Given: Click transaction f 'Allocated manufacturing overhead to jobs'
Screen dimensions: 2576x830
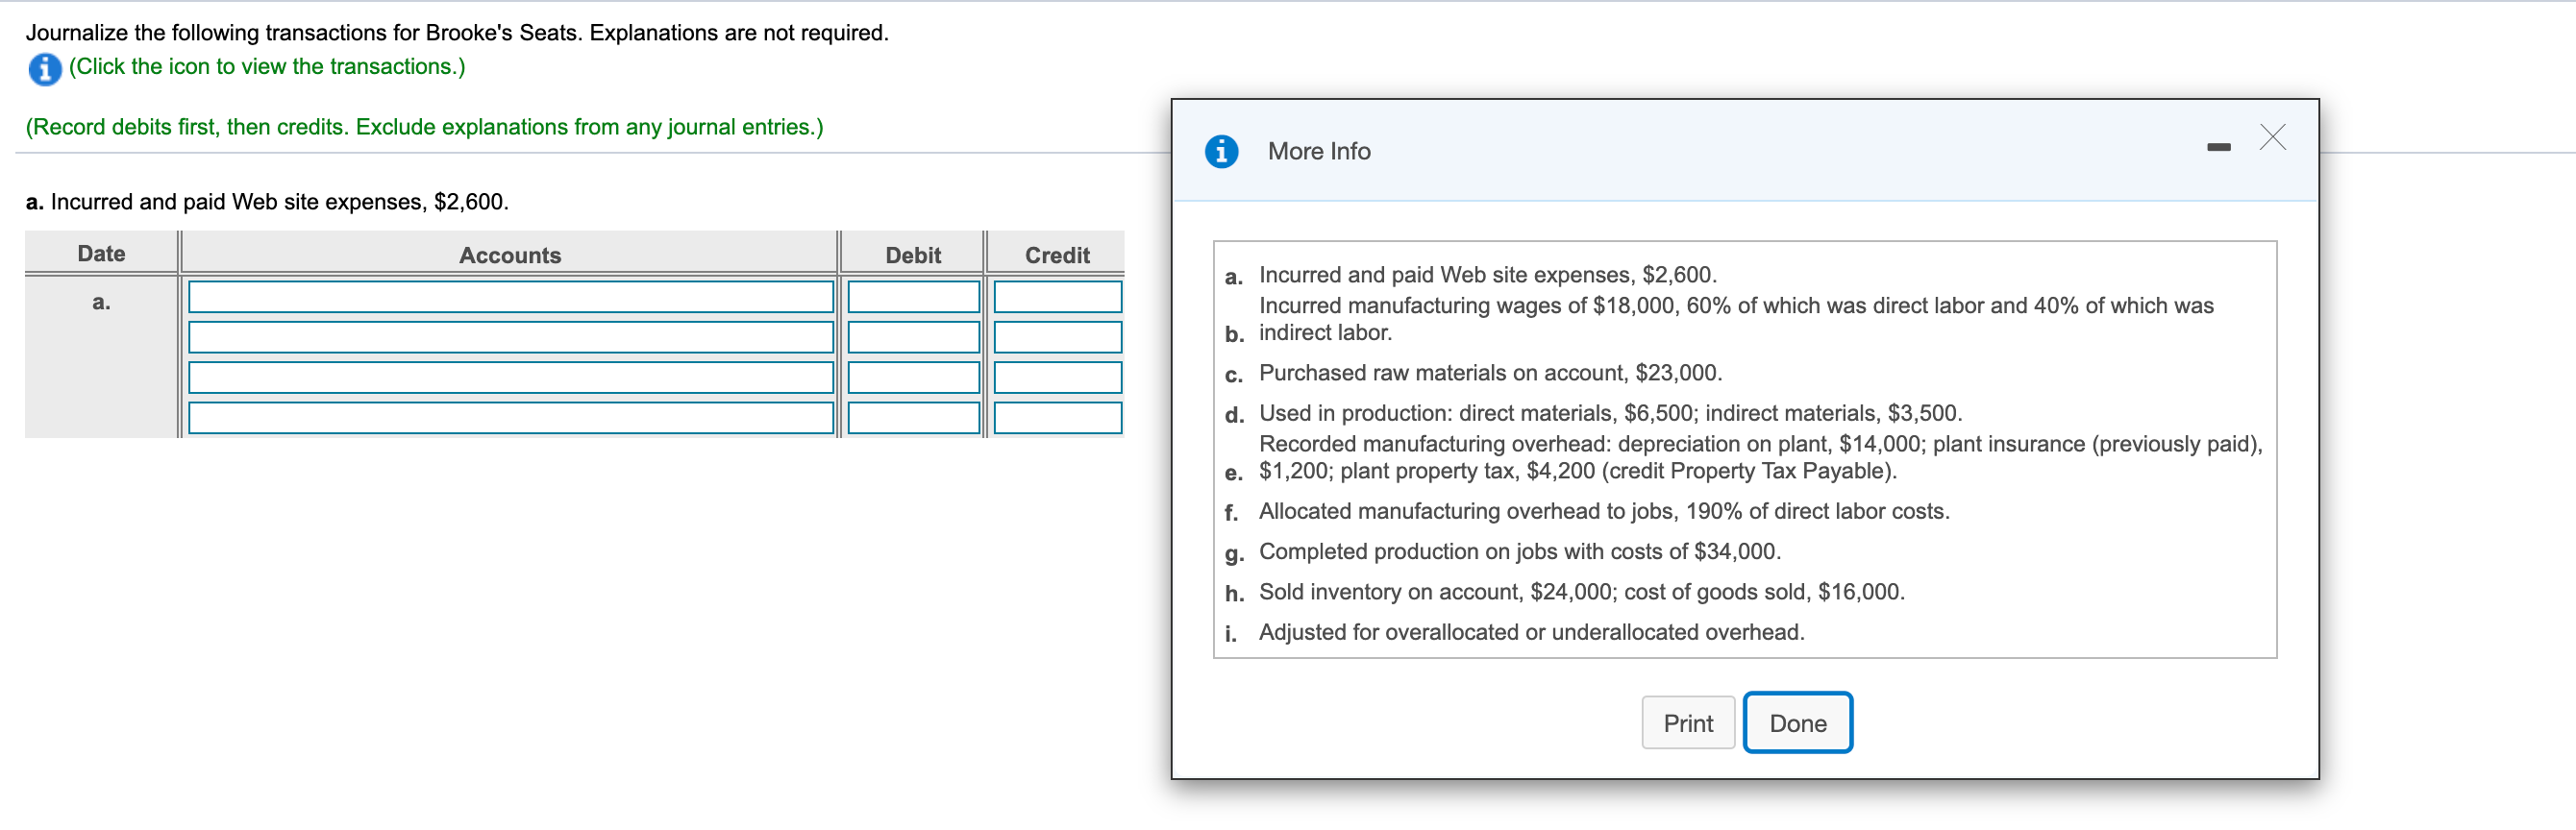Looking at the screenshot, I should click(1604, 511).
